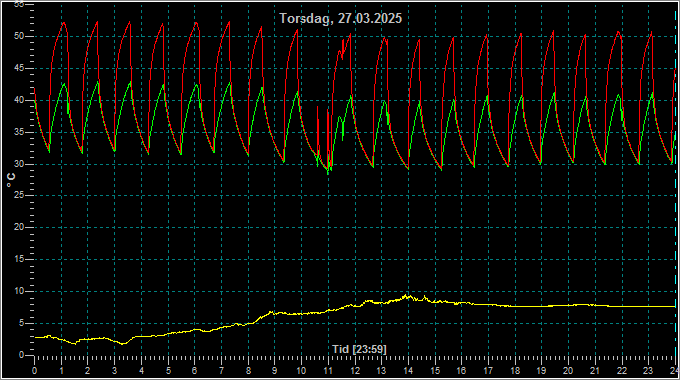The image size is (680, 380).
Task: Click hour 15 on the time axis
Action: click(x=435, y=371)
